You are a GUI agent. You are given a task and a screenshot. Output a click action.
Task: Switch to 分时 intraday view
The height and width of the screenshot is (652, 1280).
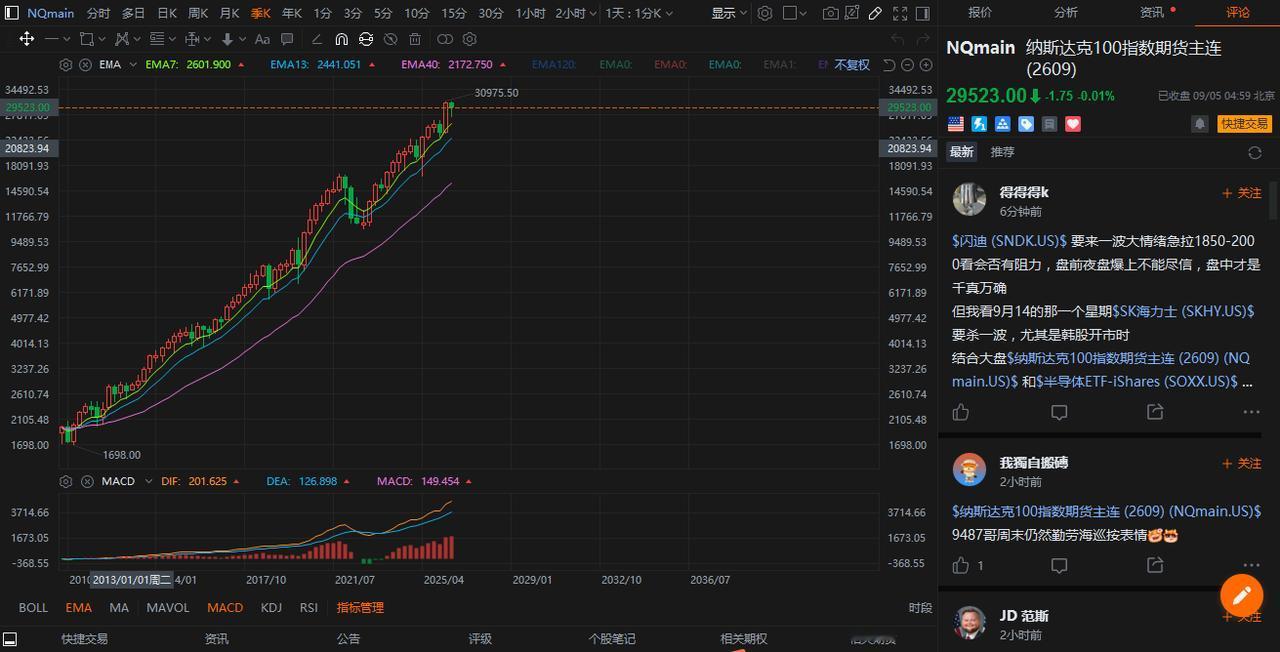[98, 13]
